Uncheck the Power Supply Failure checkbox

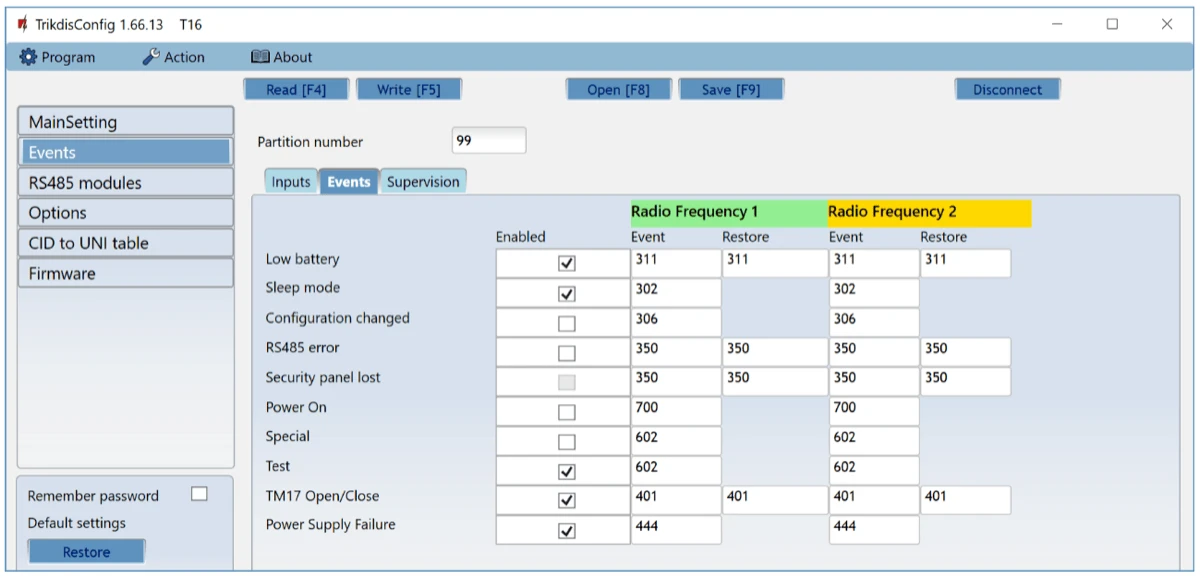(566, 531)
